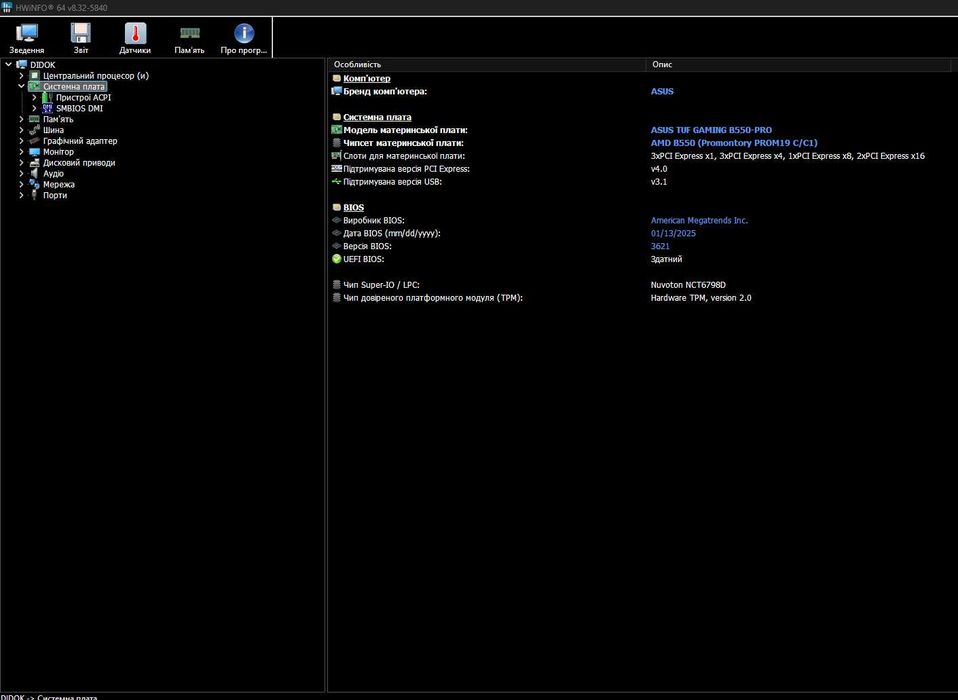Click the Графічний адаптер card icon
Screen dimensions: 958x700
point(35,141)
